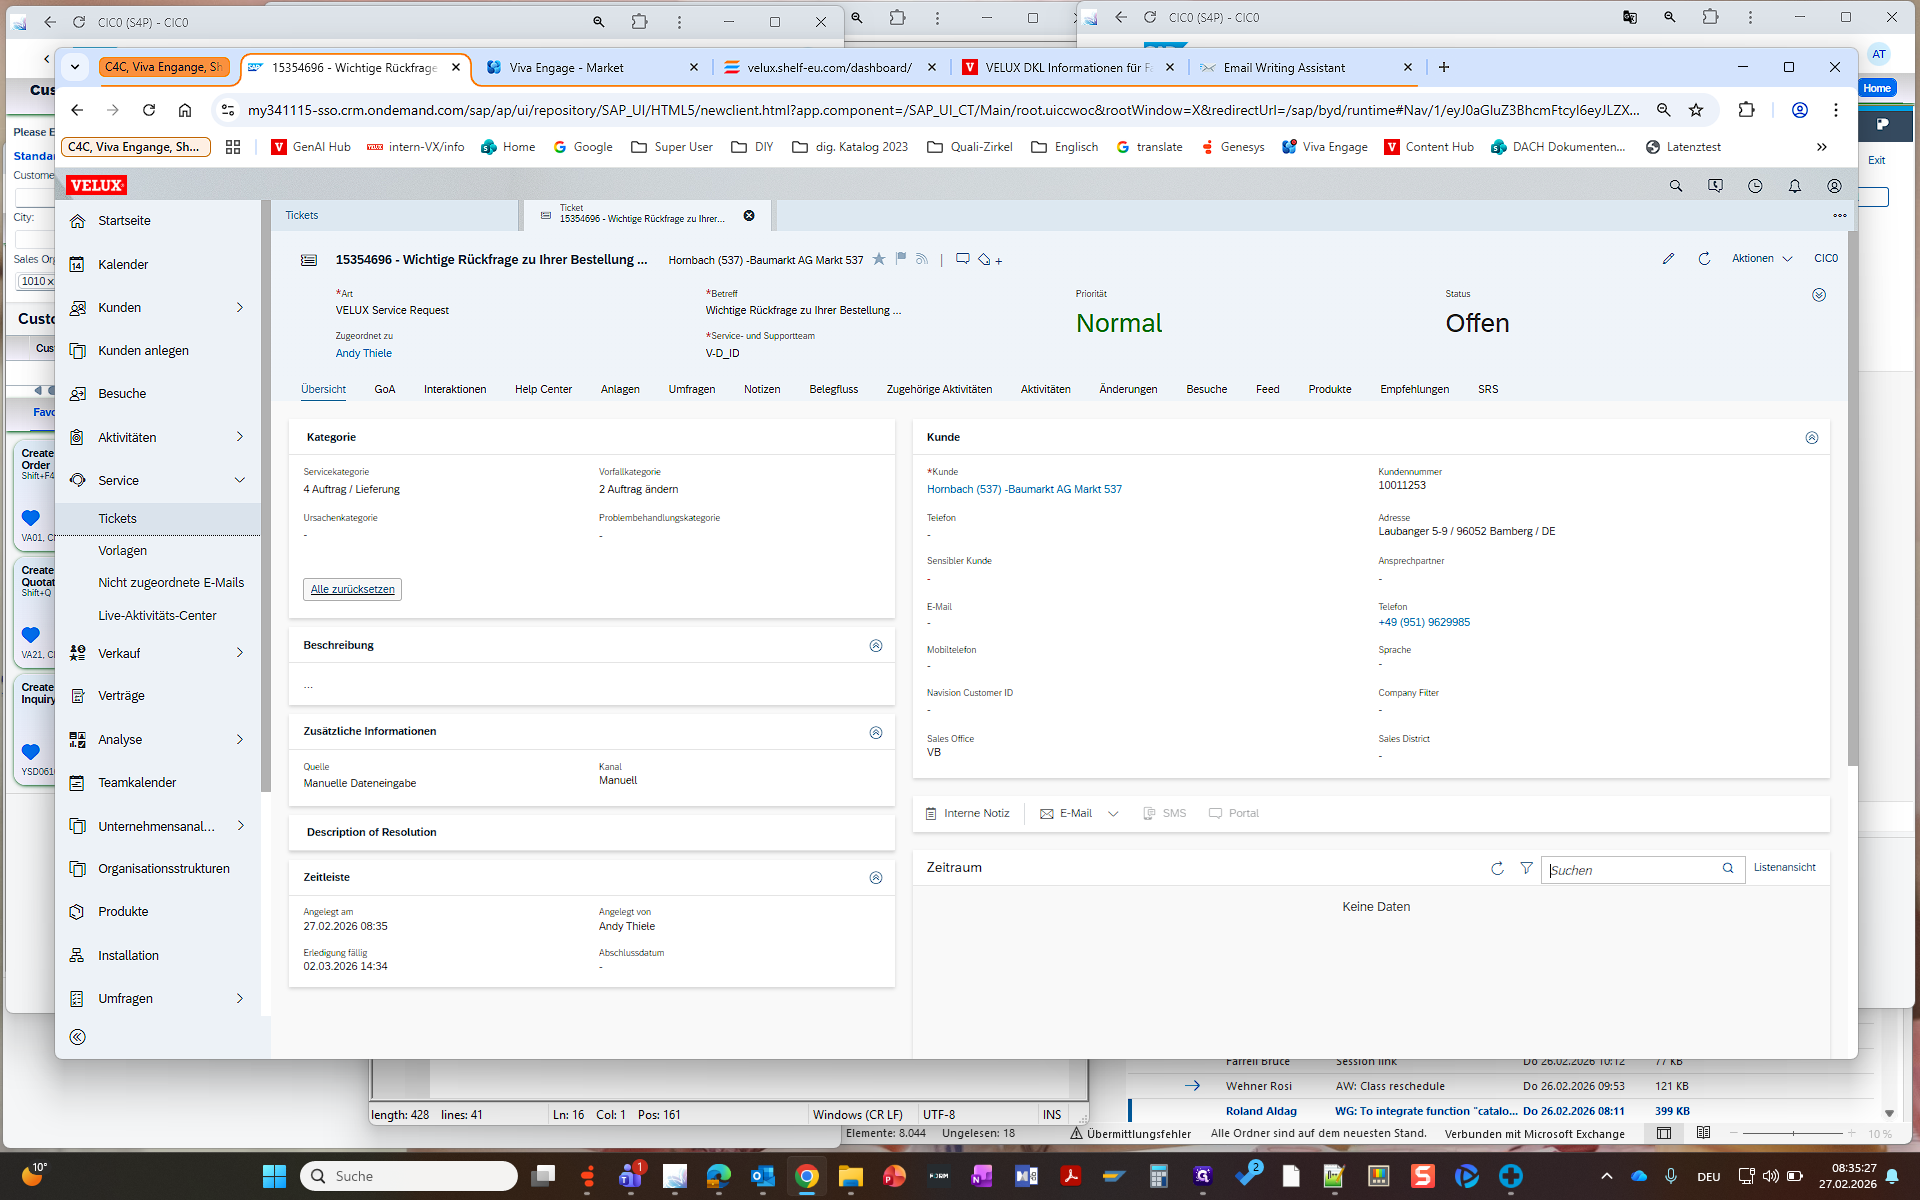Expand the Kunden sidebar menu
Viewport: 1920px width, 1200px height.
[x=240, y=308]
